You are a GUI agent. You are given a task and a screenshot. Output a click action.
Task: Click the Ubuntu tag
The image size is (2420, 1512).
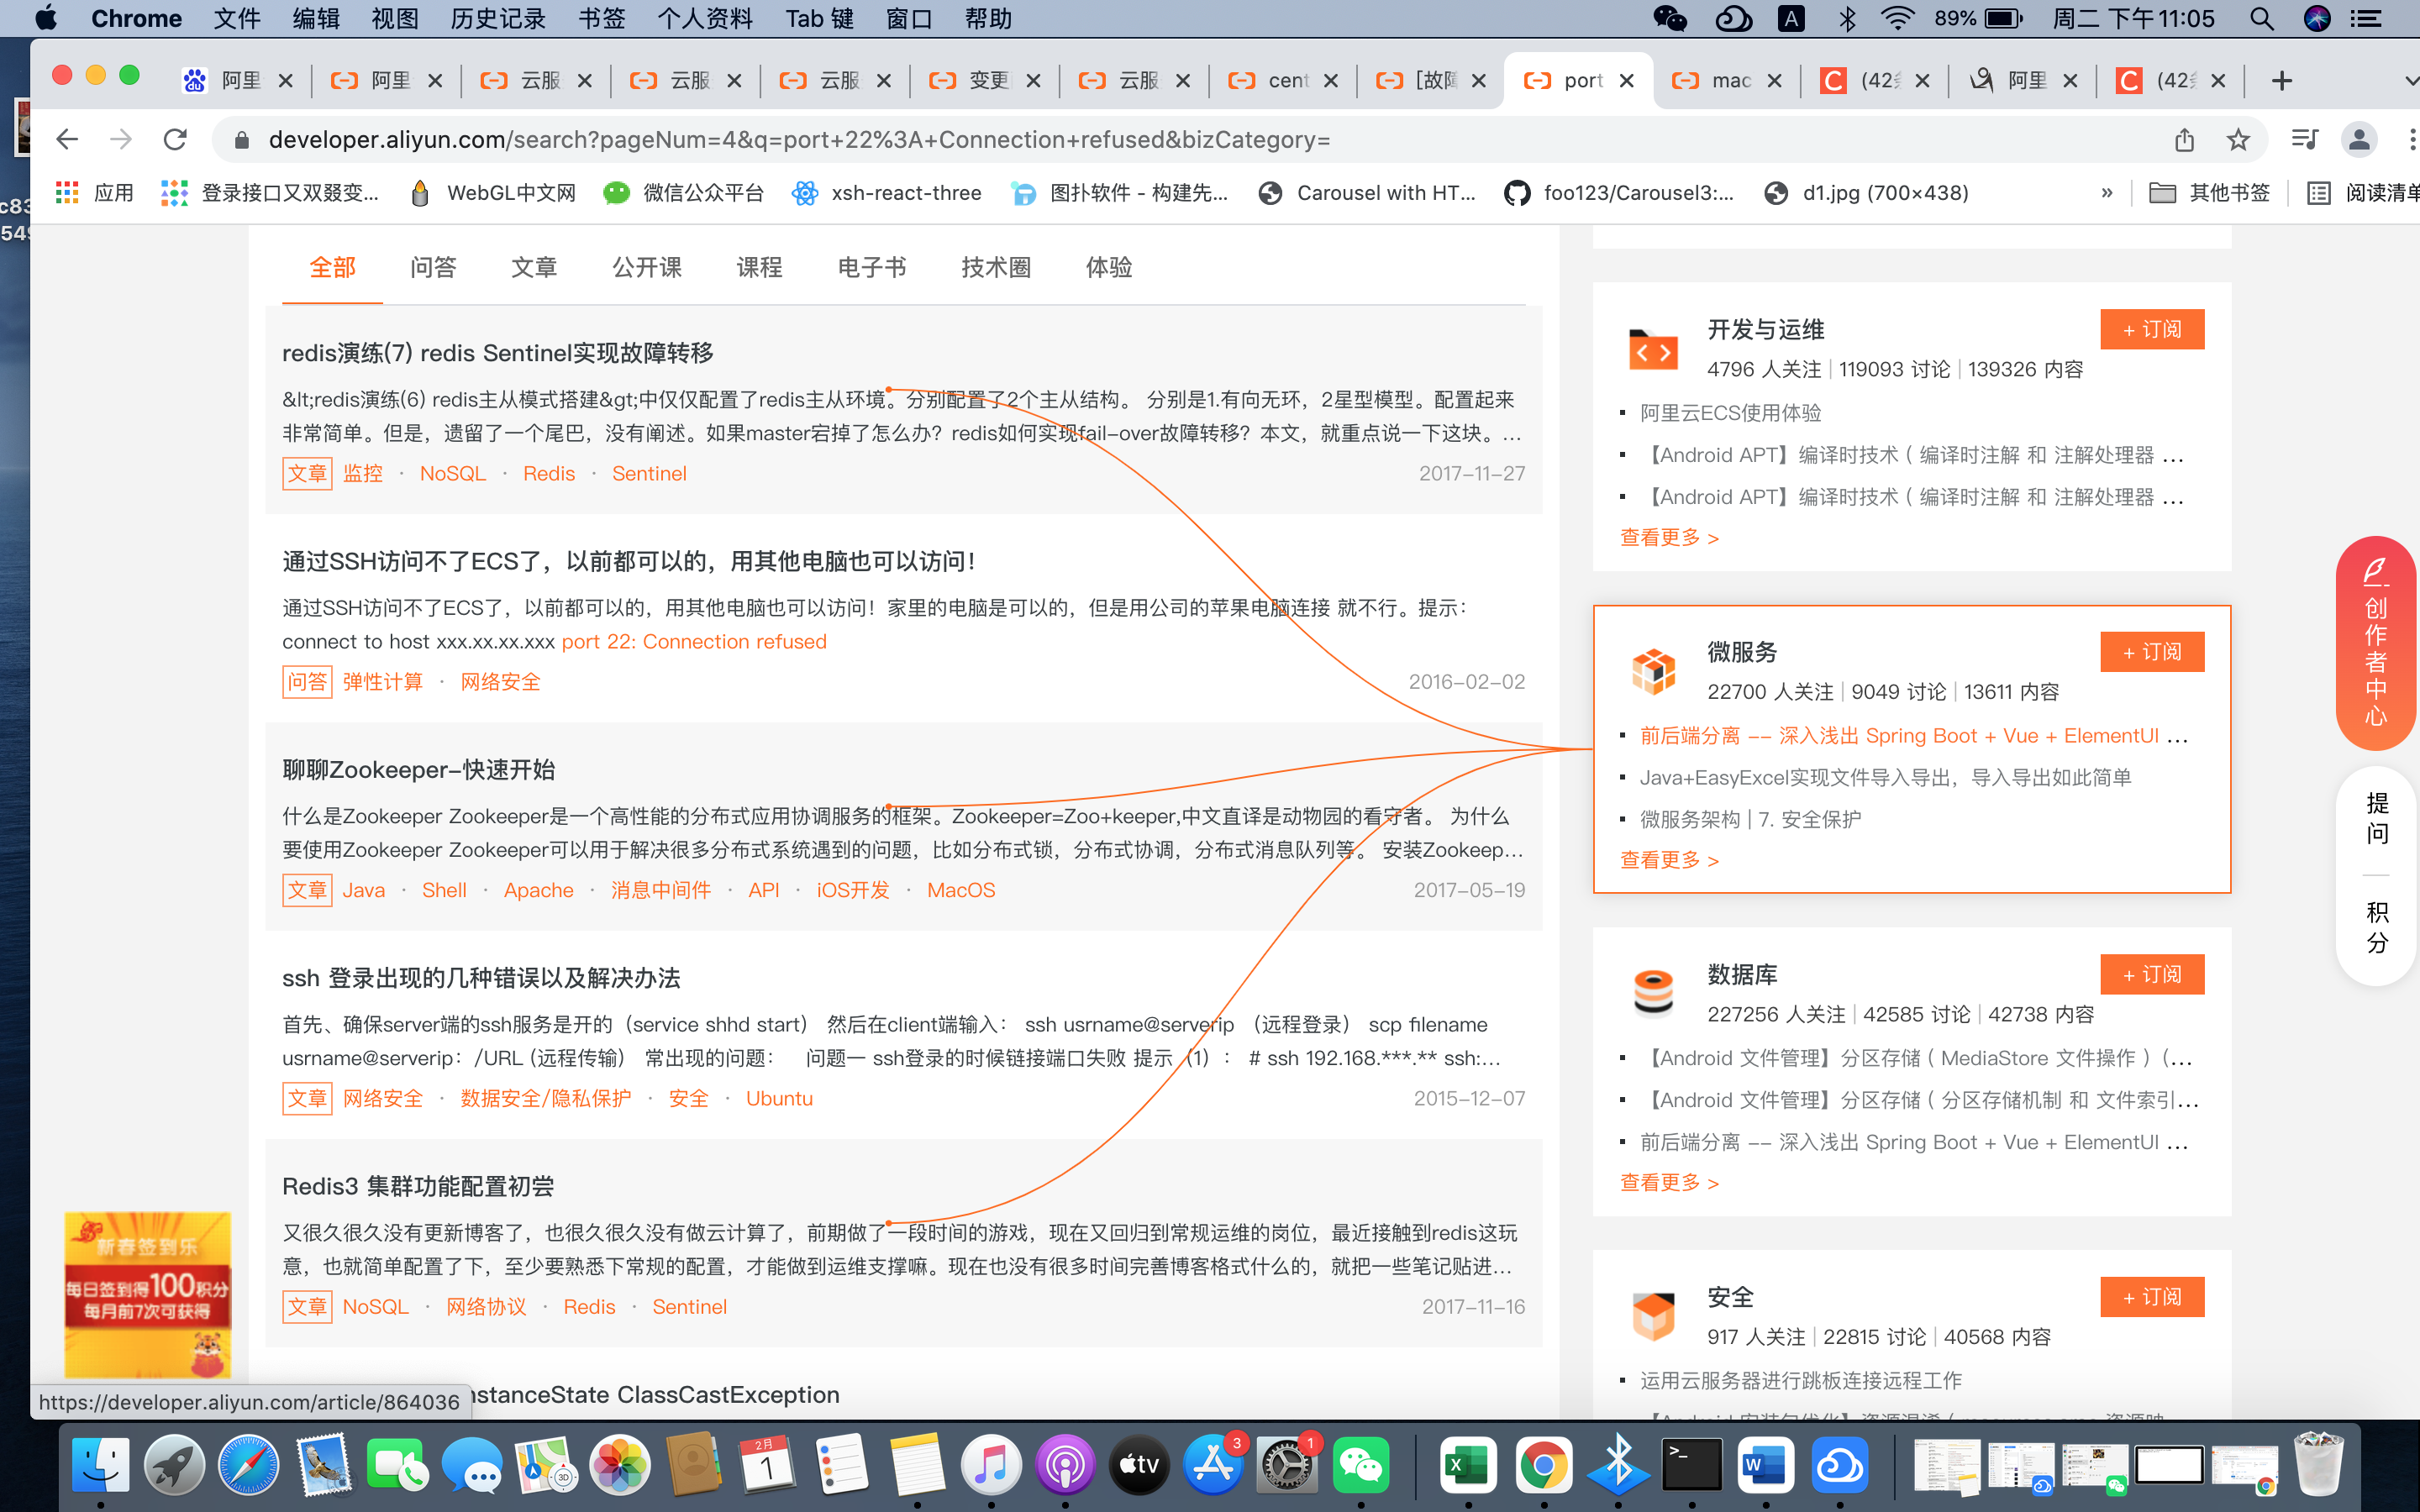[x=779, y=1098]
